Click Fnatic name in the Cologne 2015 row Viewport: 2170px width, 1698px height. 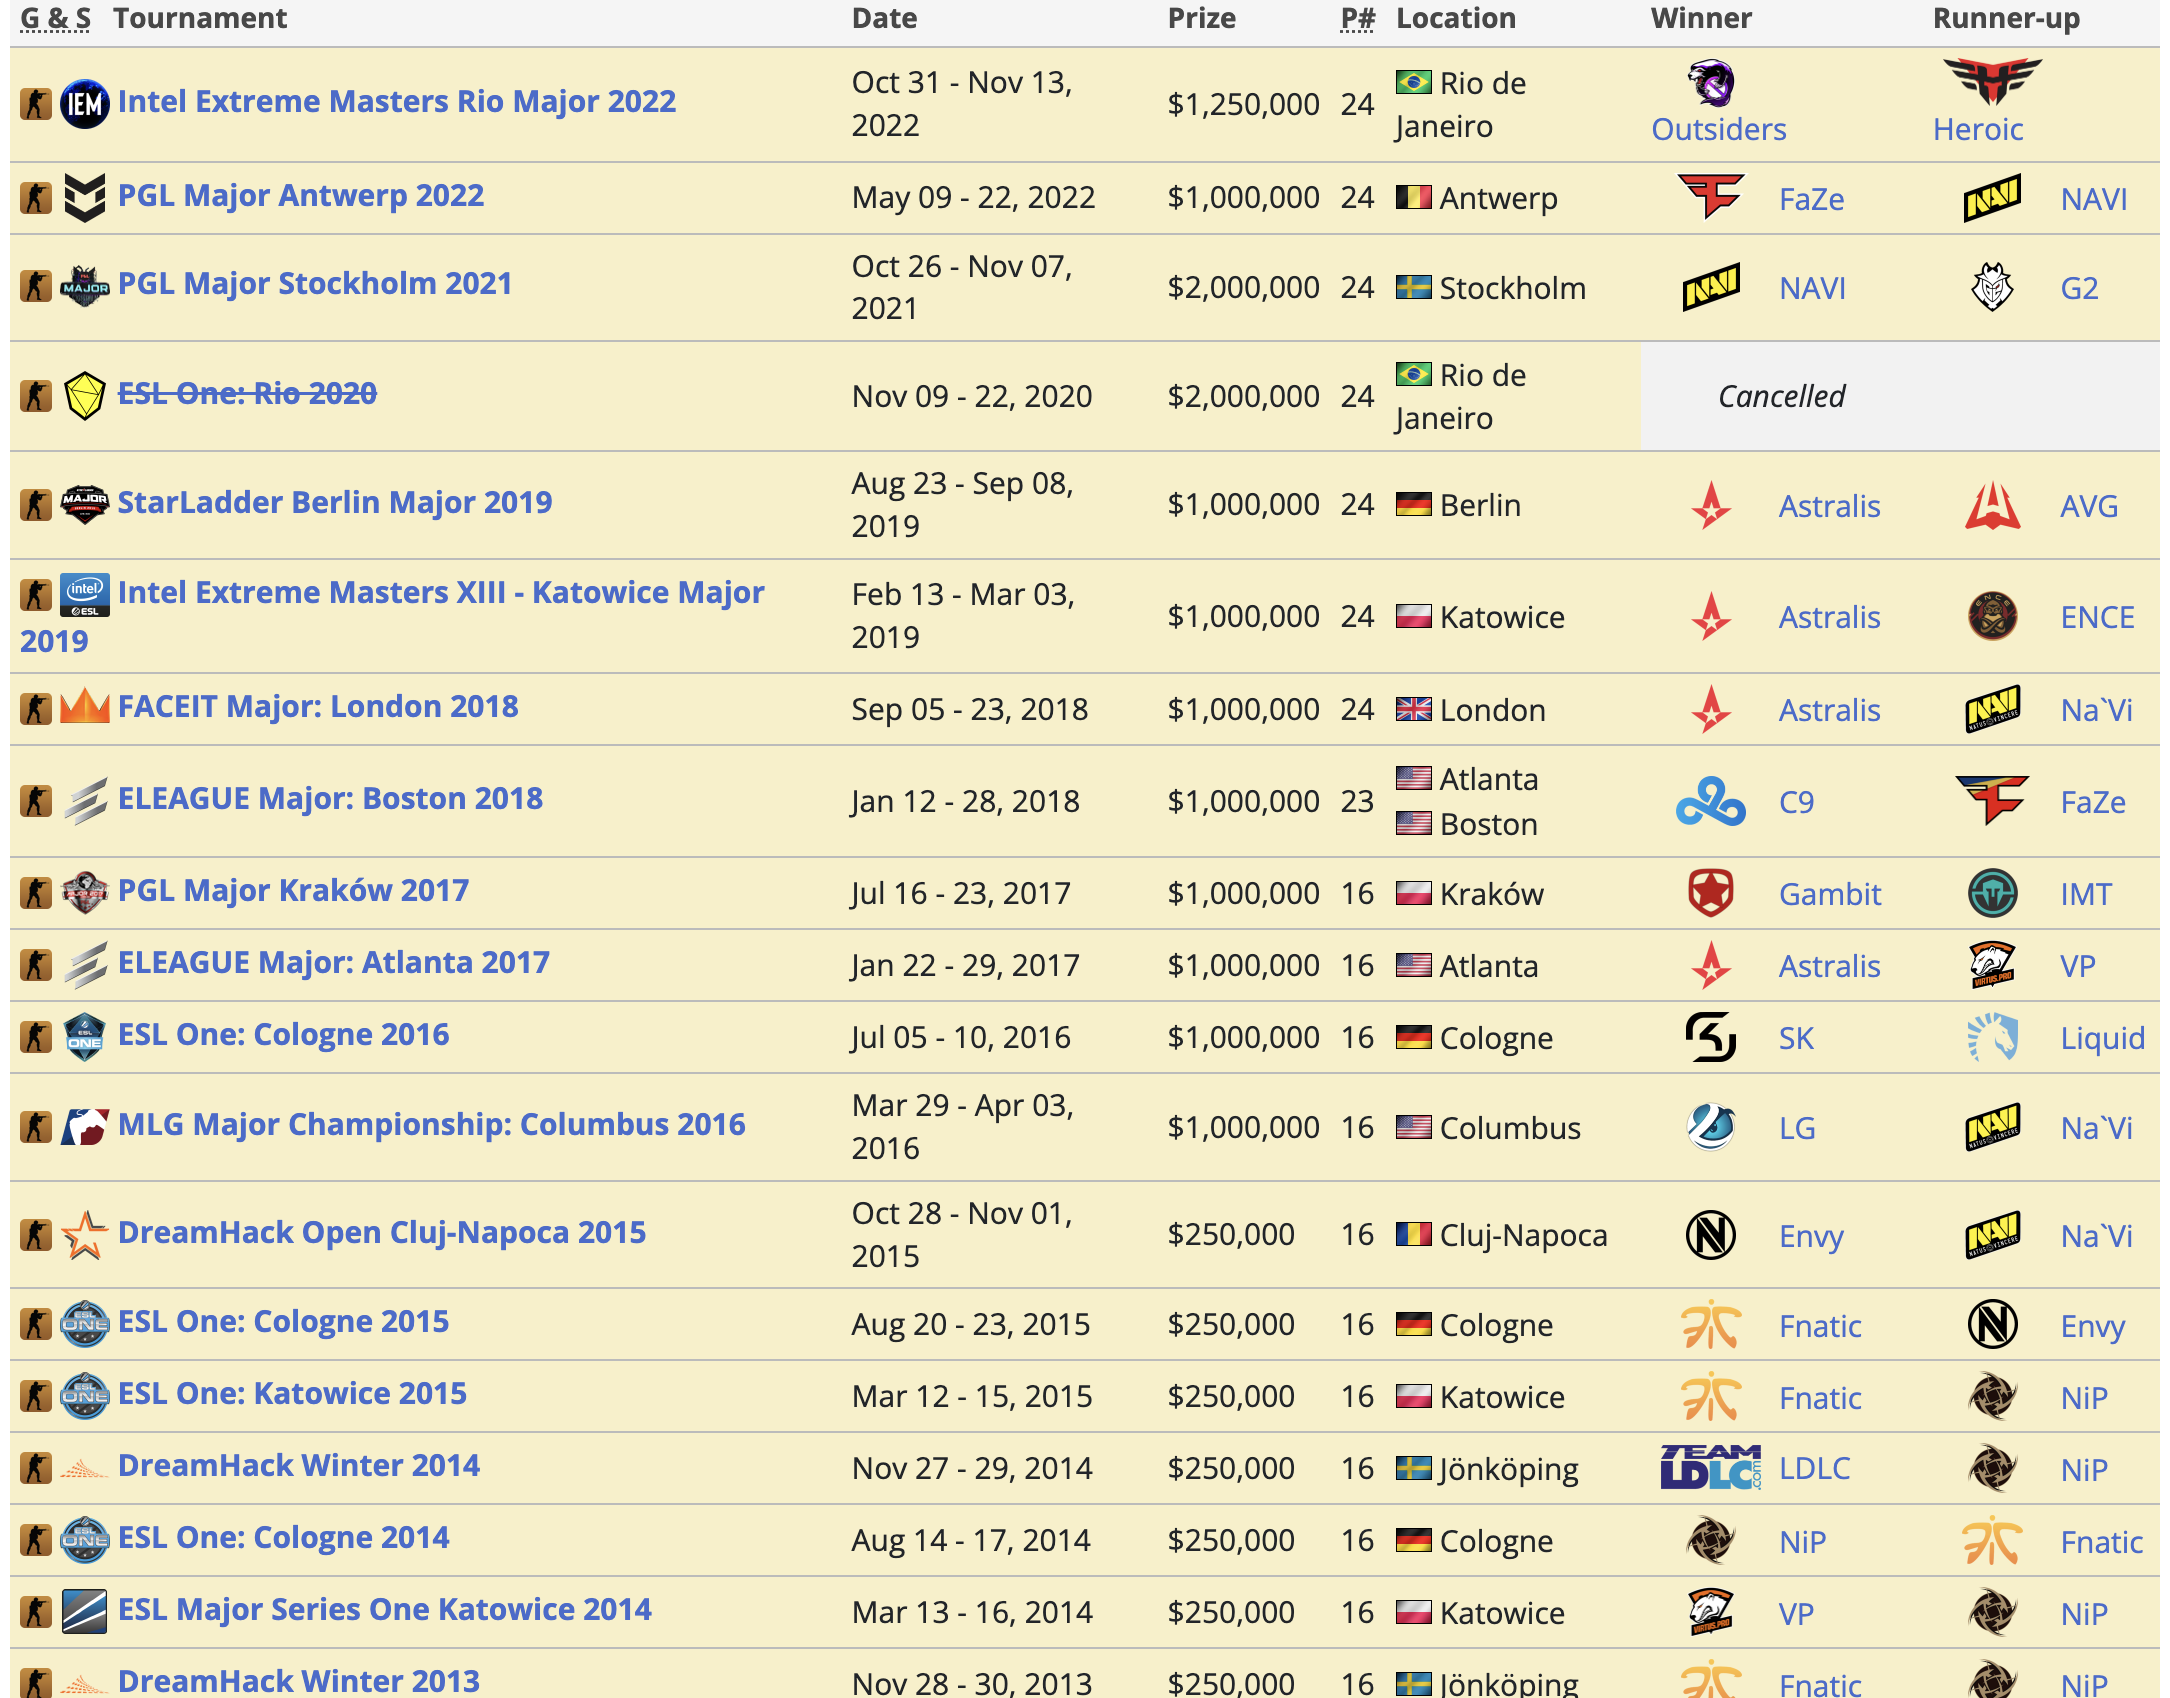[x=1820, y=1326]
